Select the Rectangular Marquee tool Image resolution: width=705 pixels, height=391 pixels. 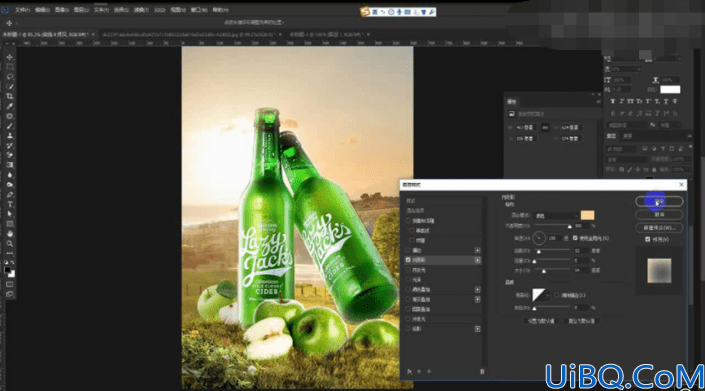(9, 67)
